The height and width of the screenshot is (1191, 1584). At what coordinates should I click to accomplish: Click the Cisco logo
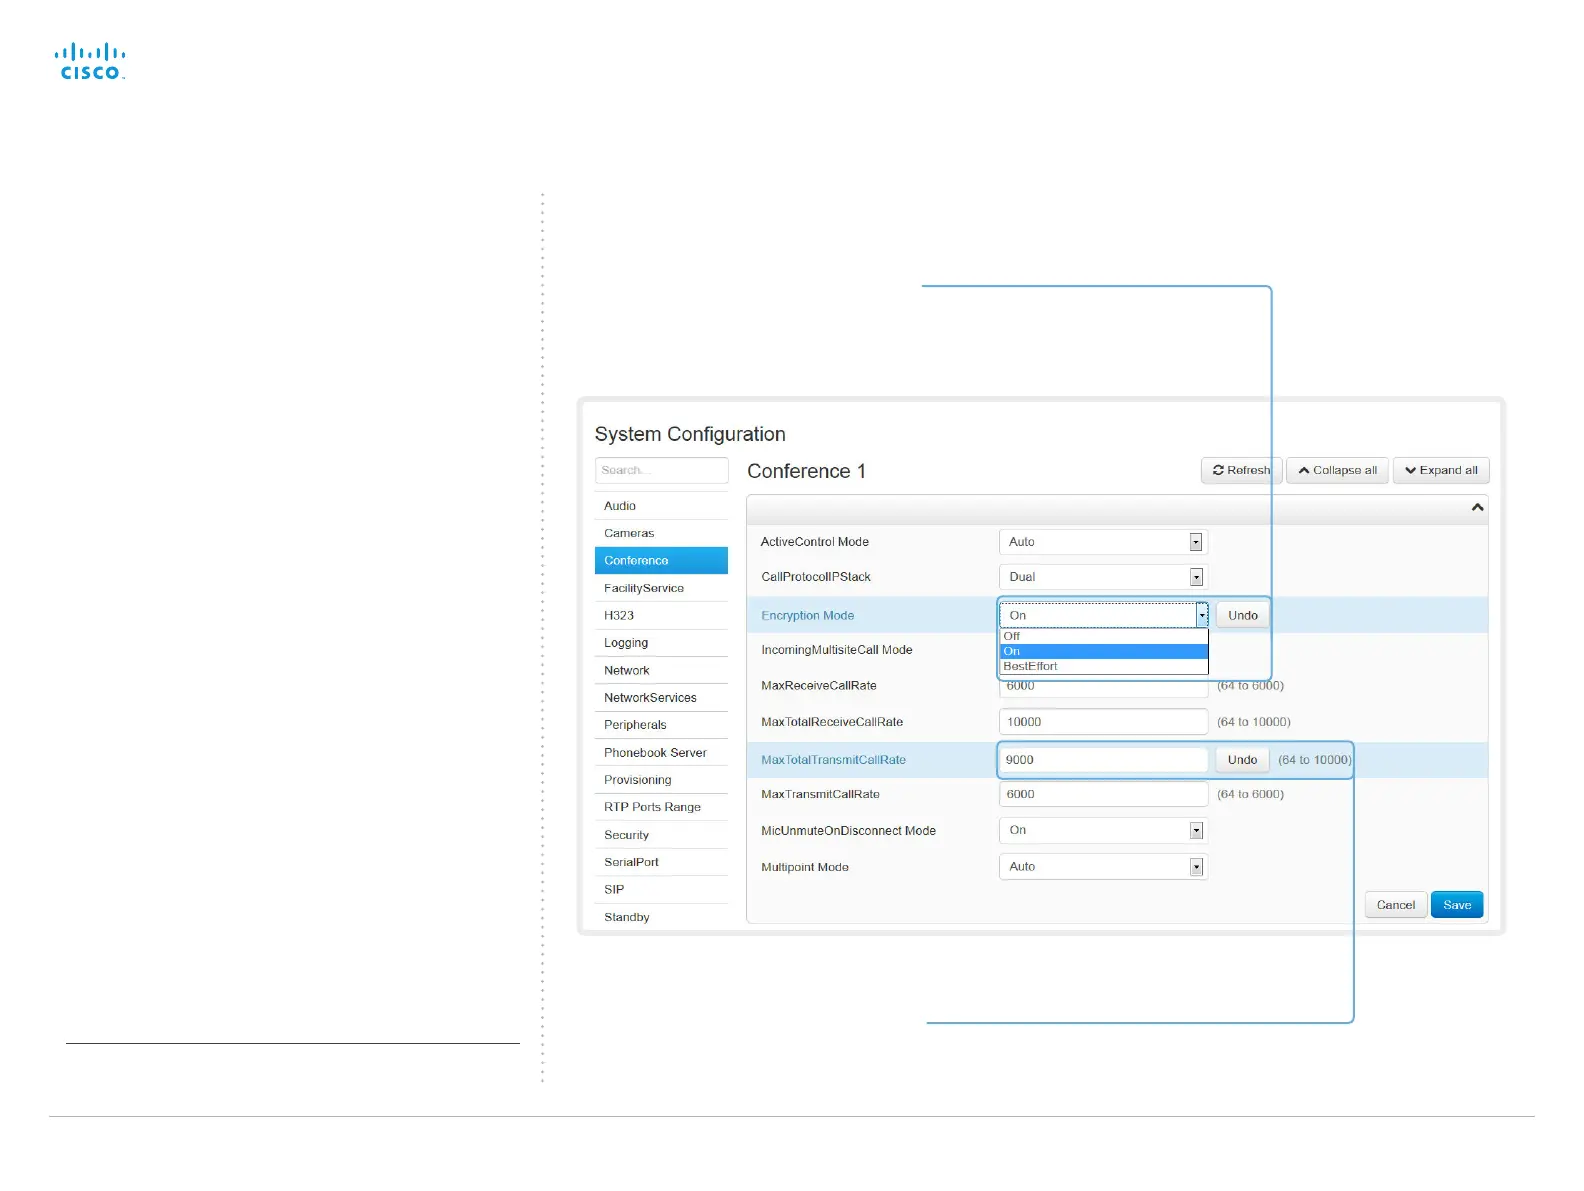tap(90, 61)
